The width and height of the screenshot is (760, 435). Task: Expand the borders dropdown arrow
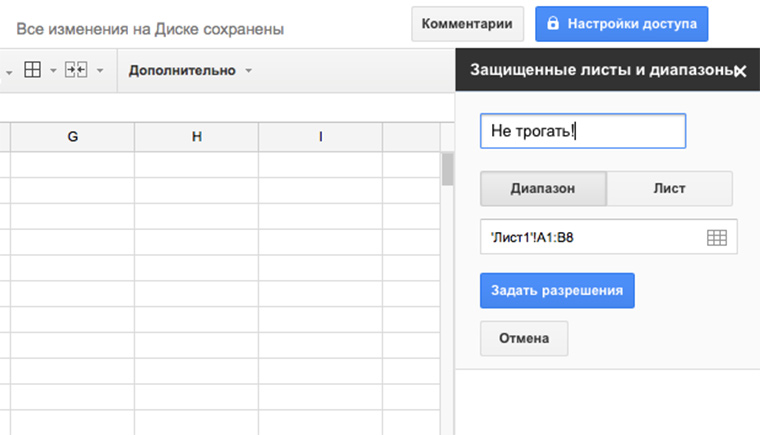[53, 71]
